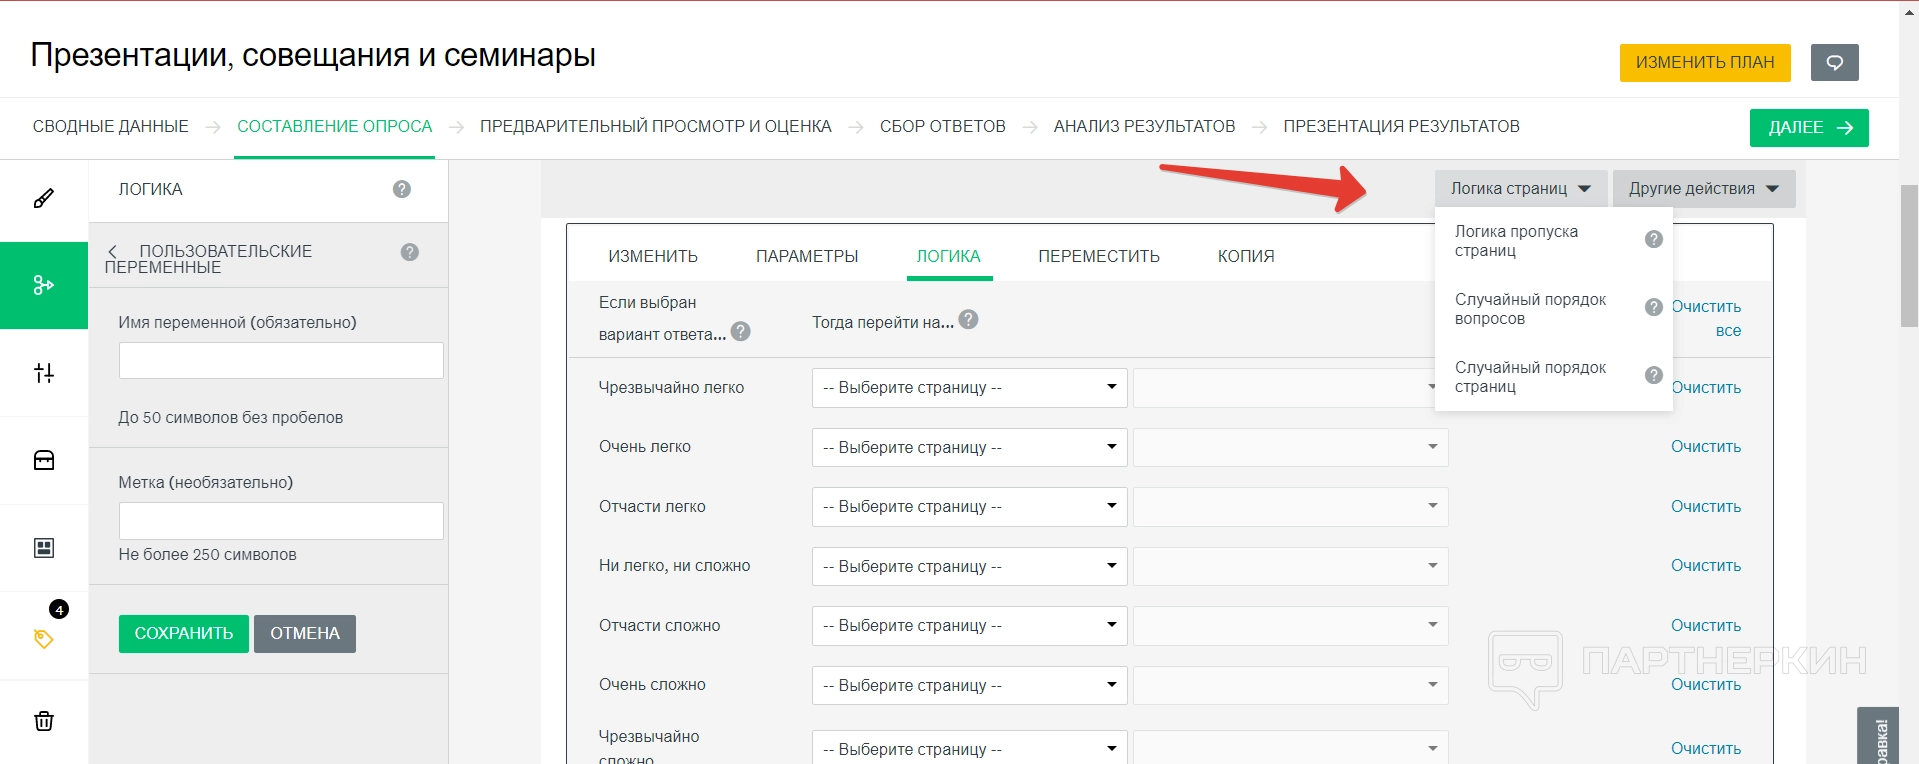Click help icon next to ЛОГИКА heading

402,189
